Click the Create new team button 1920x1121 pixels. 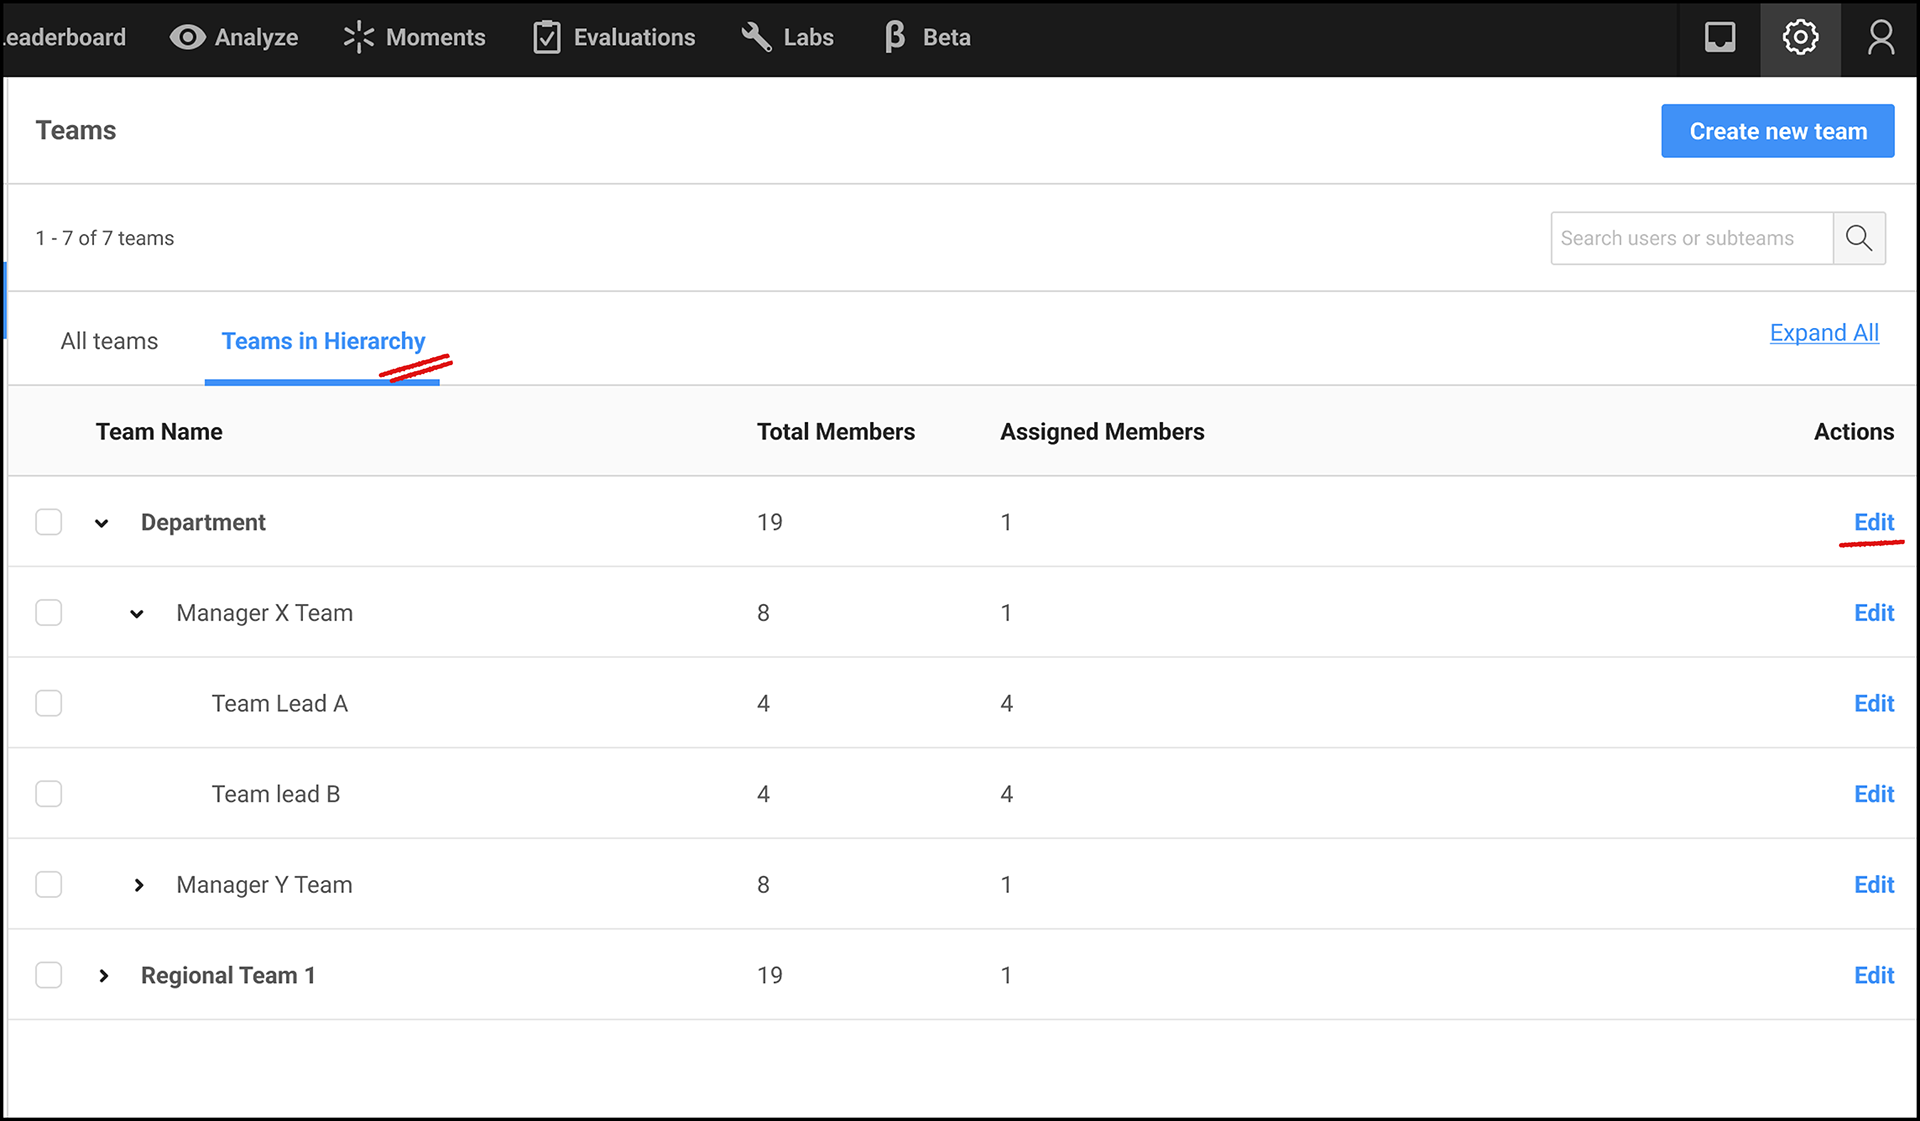point(1777,131)
